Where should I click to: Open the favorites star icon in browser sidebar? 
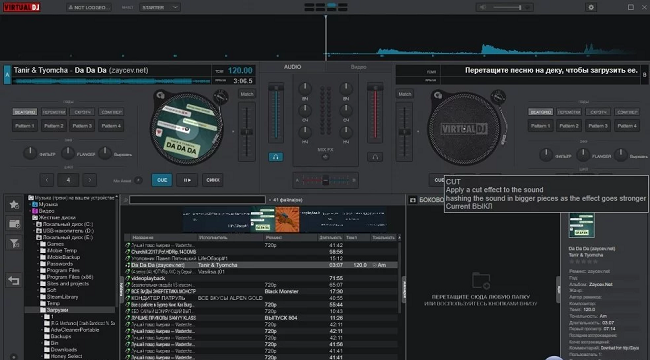[x=14, y=204]
